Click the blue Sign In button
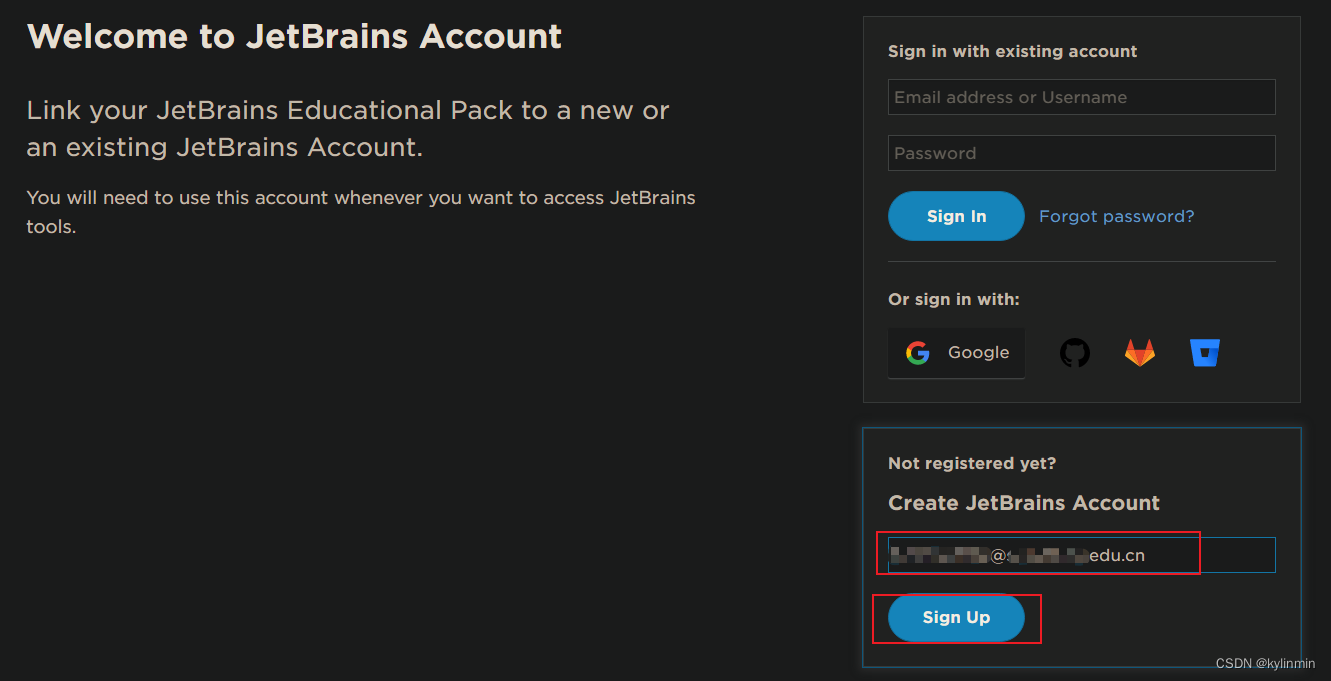The width and height of the screenshot is (1331, 681). point(956,216)
